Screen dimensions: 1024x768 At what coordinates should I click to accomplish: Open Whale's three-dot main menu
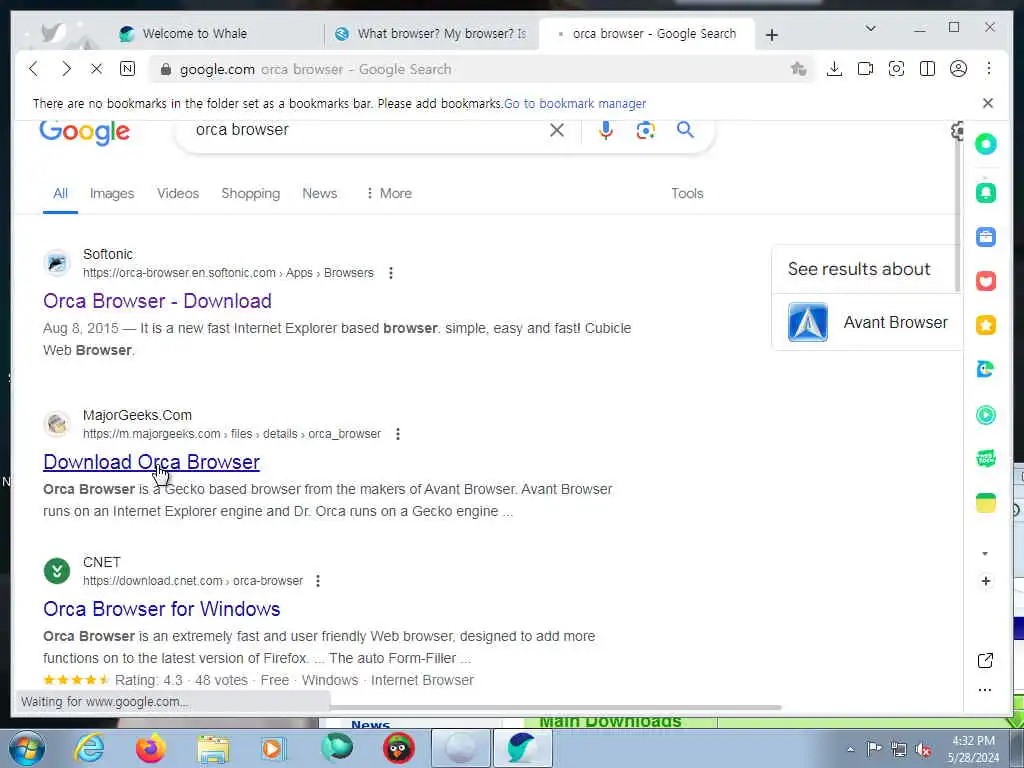tap(989, 69)
